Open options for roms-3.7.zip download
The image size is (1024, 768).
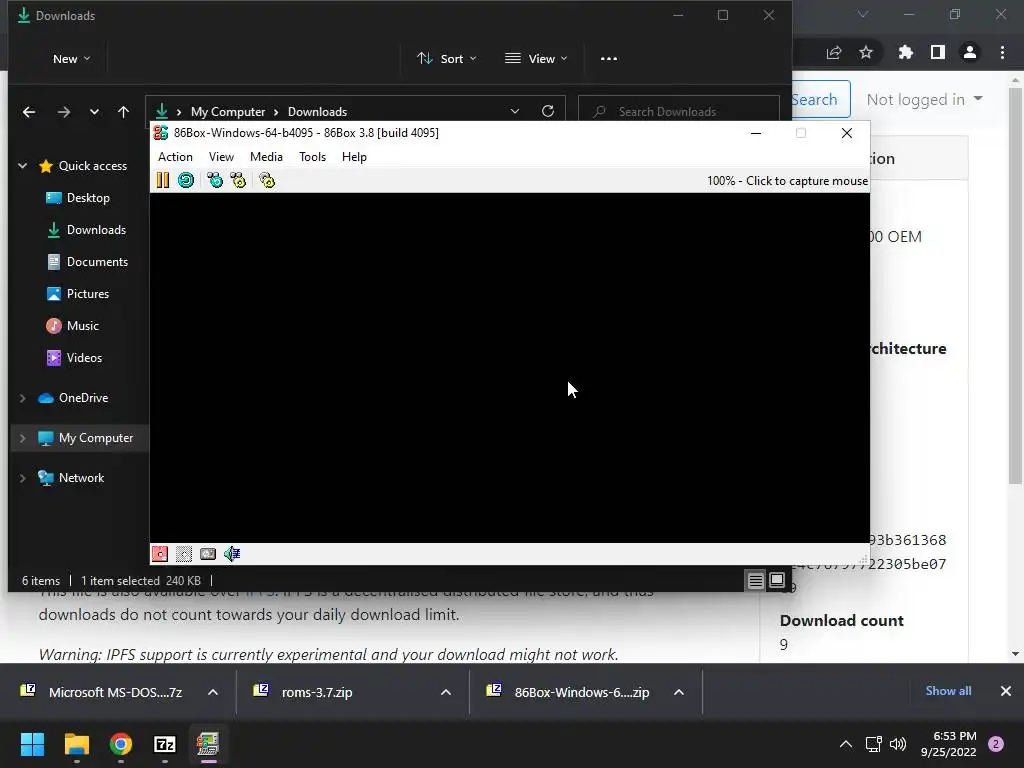point(446,692)
